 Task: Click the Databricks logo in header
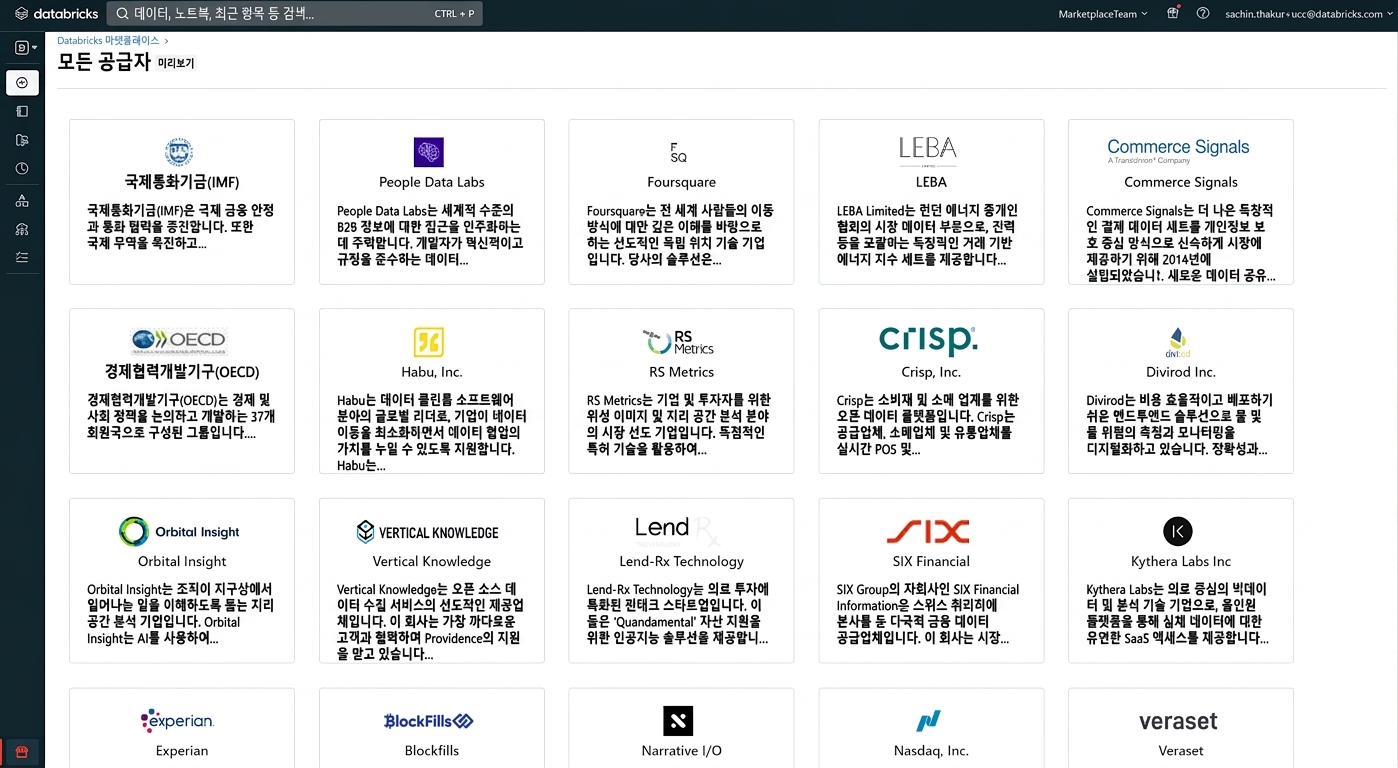coord(56,14)
